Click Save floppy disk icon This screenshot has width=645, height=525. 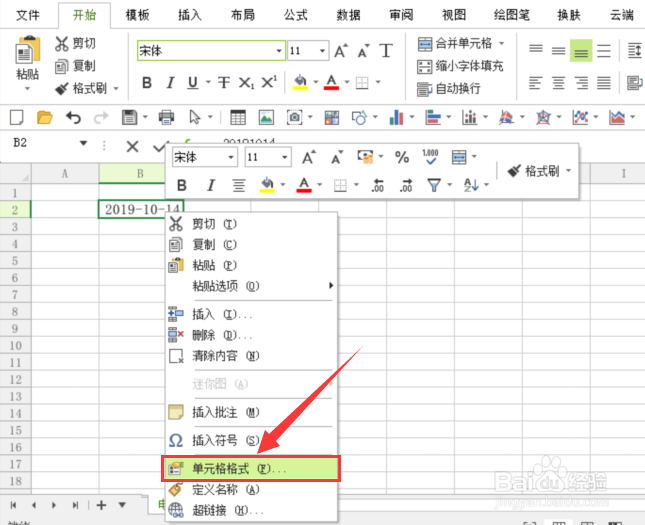click(x=129, y=118)
